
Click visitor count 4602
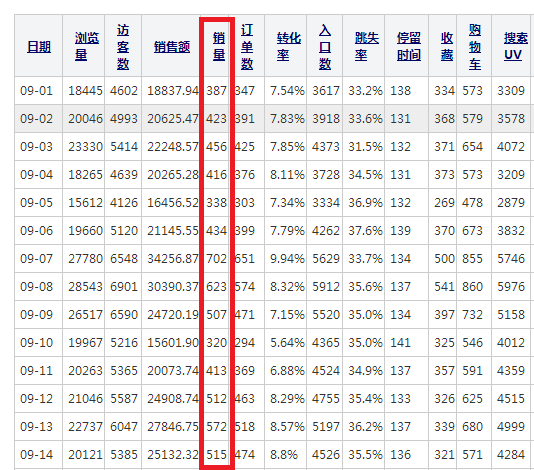[x=124, y=91]
